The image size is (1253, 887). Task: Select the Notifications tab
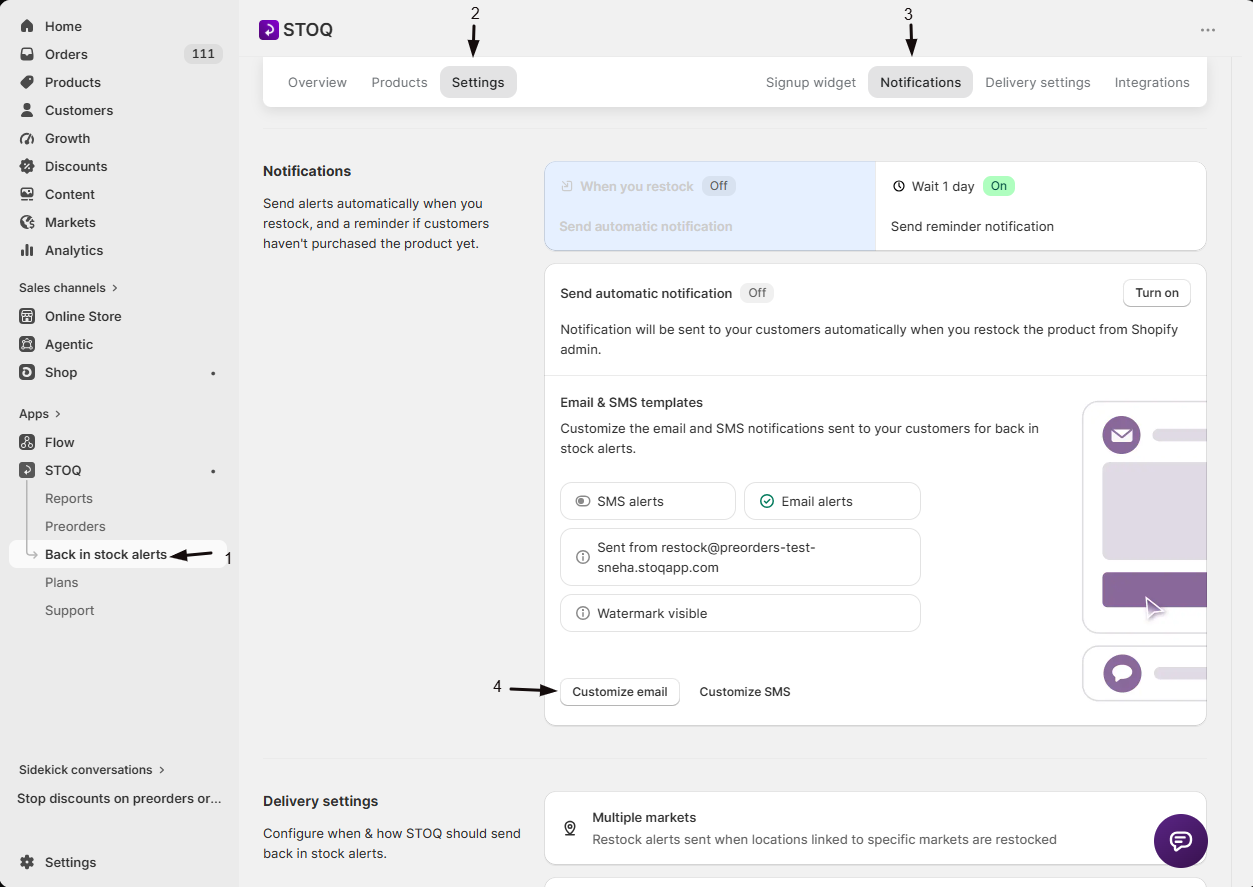click(921, 82)
